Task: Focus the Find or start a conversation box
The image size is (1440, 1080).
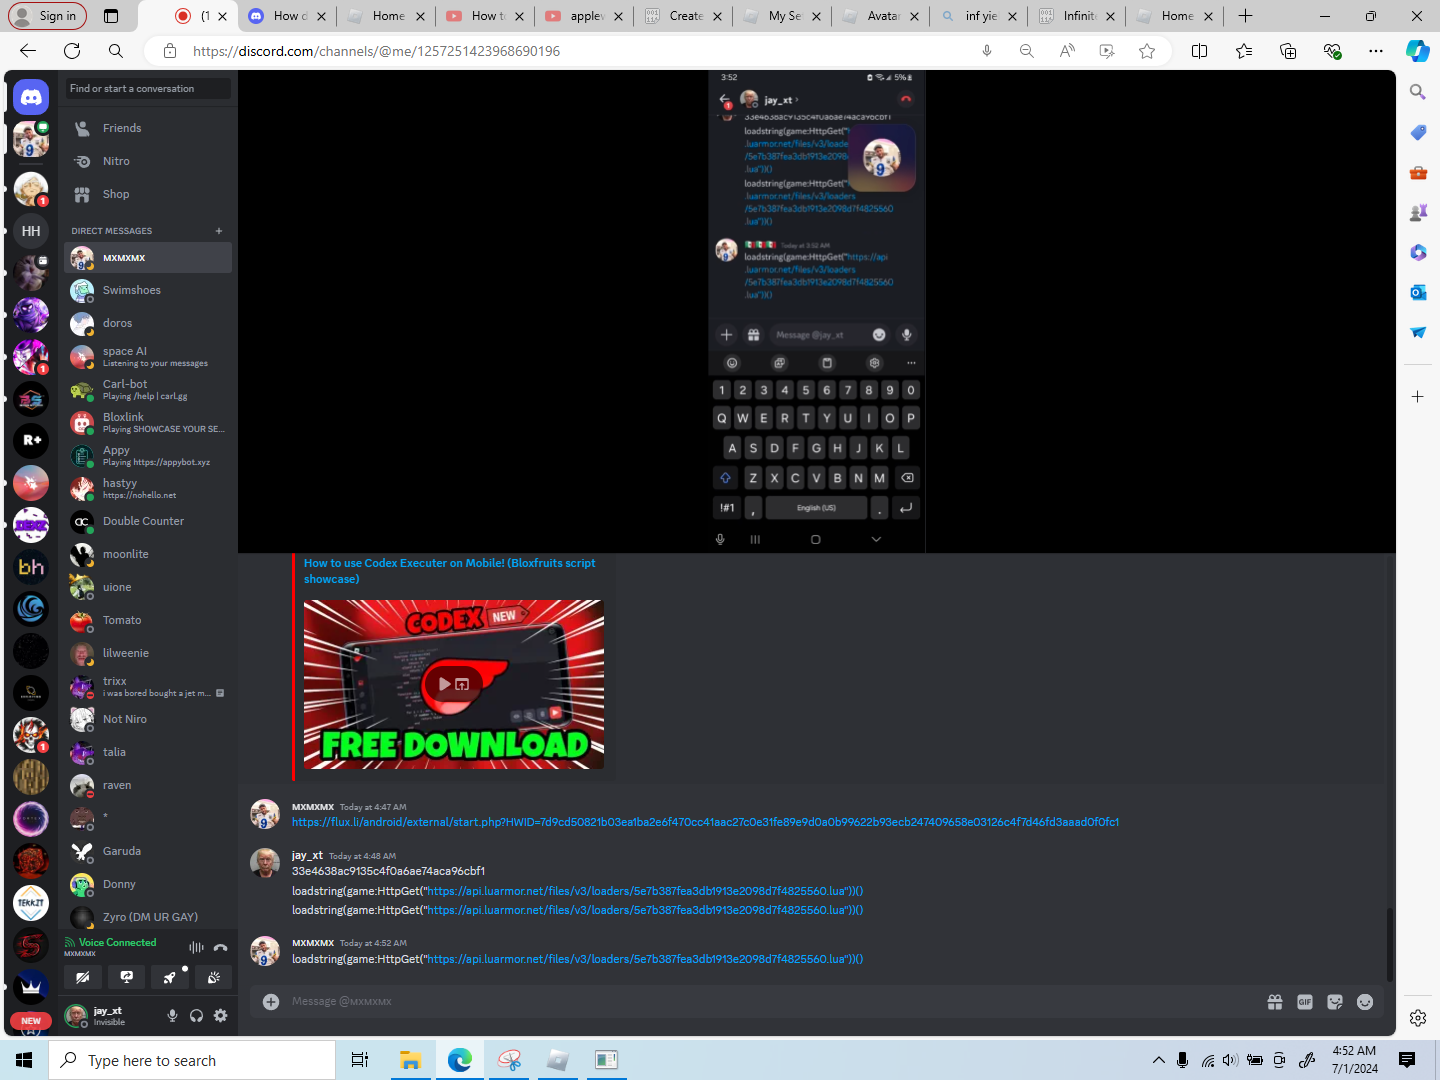Action: pyautogui.click(x=148, y=89)
